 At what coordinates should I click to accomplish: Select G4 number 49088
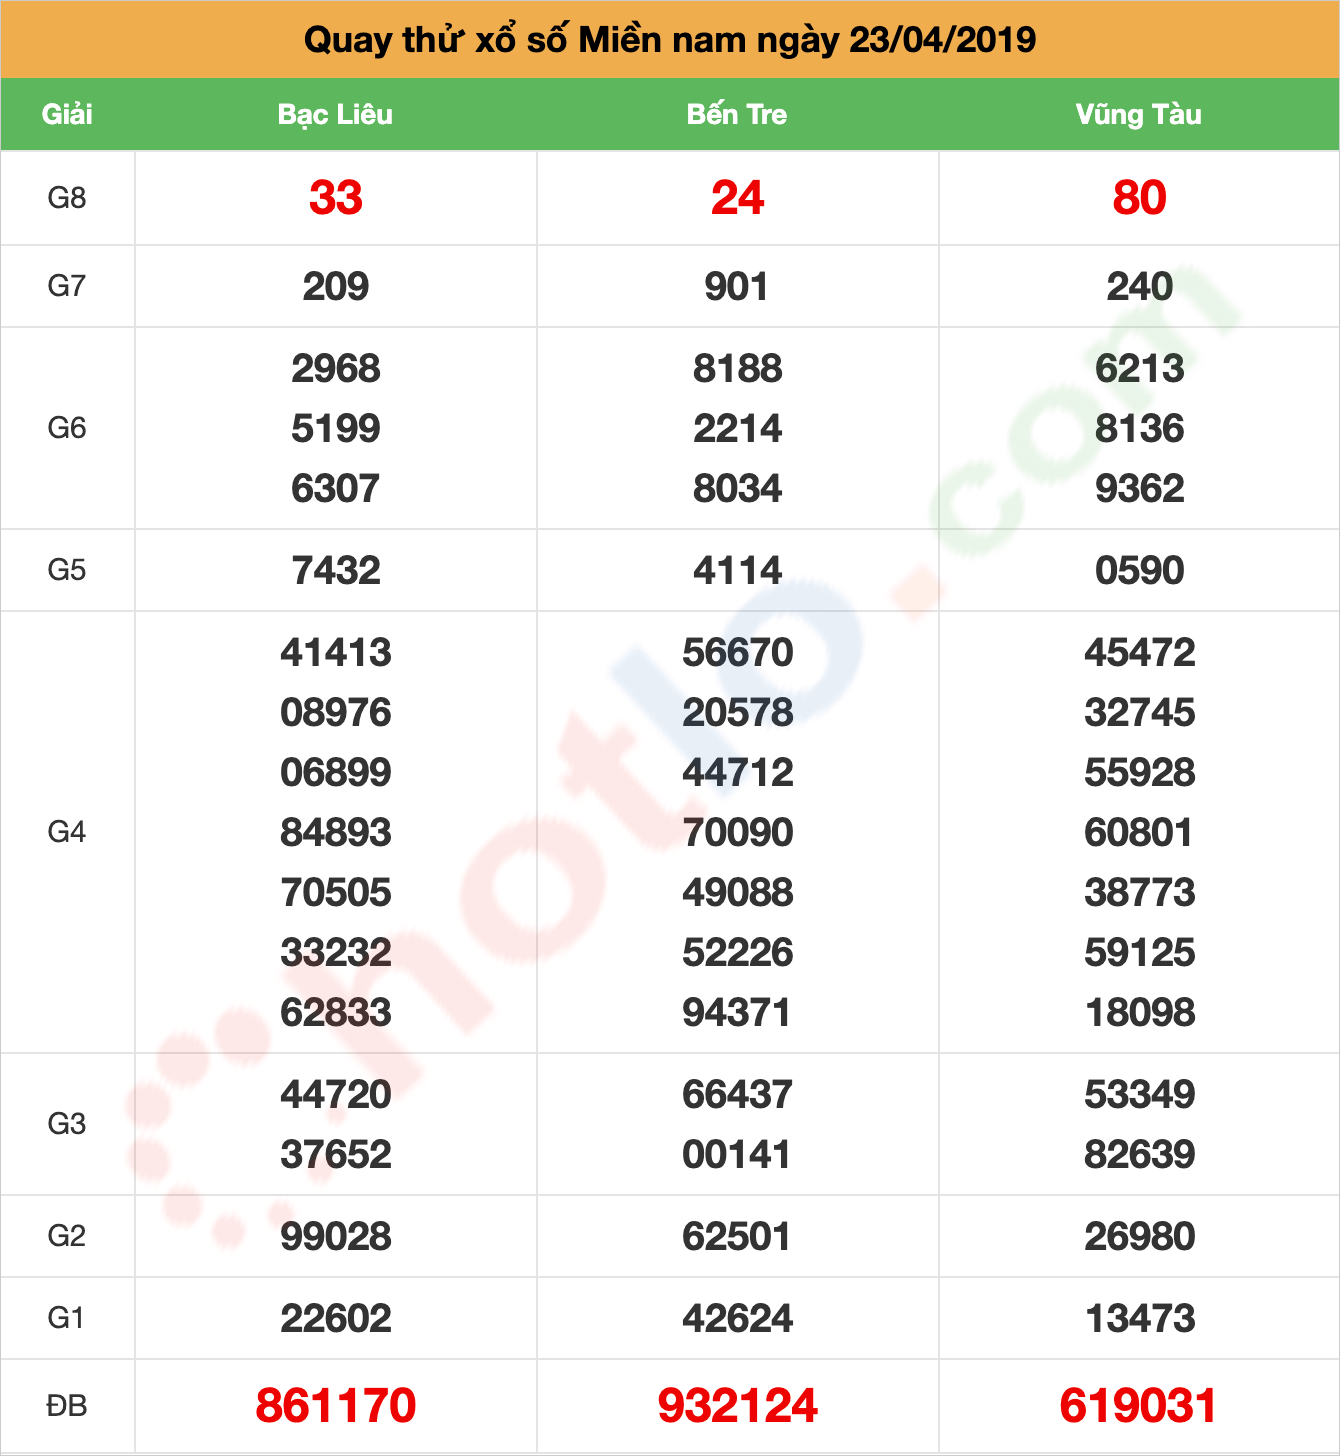click(737, 893)
